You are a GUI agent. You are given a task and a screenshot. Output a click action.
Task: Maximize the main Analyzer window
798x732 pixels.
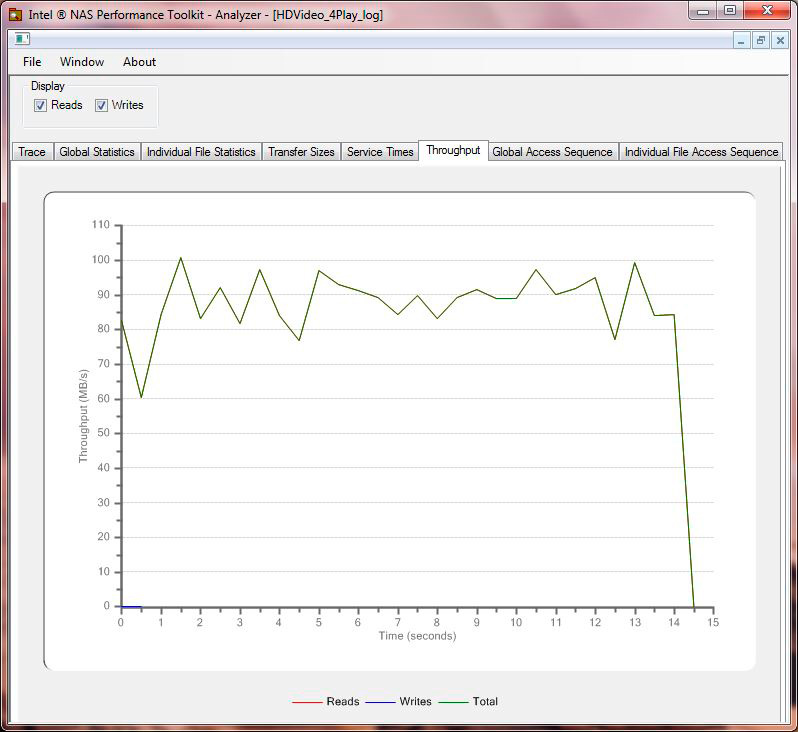pyautogui.click(x=729, y=10)
